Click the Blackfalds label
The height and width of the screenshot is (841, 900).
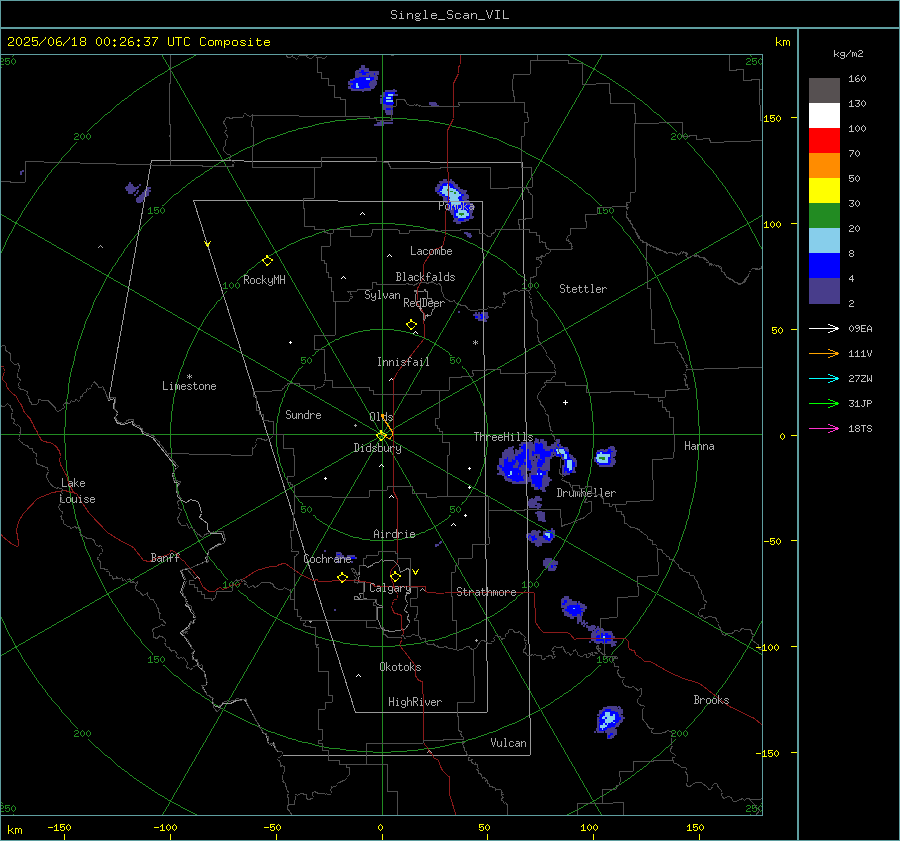[x=425, y=277]
